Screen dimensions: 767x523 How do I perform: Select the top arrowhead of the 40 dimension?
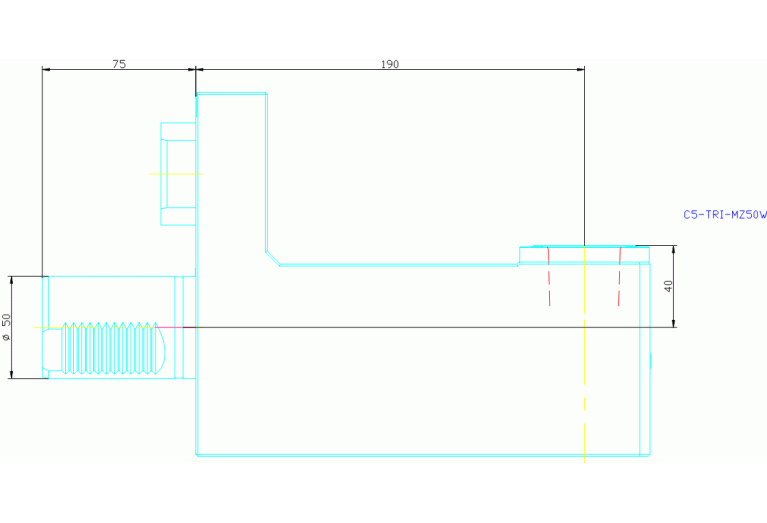(x=674, y=250)
